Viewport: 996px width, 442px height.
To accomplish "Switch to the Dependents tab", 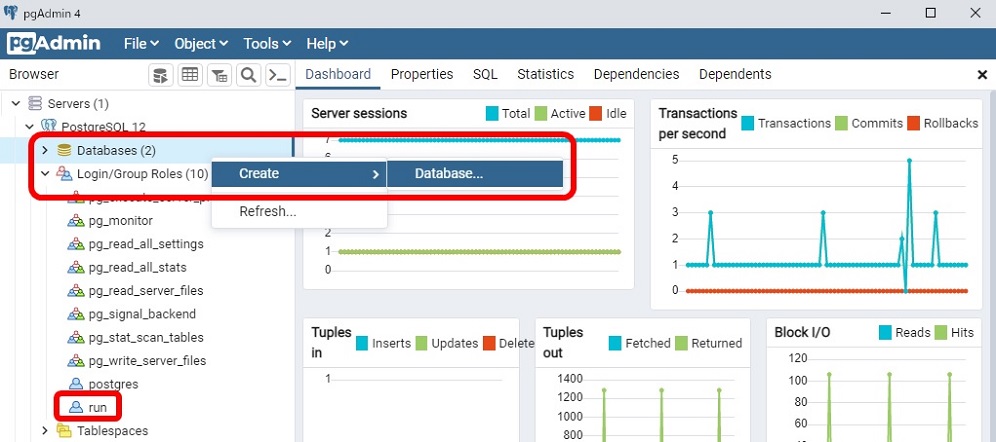I will coord(735,74).
